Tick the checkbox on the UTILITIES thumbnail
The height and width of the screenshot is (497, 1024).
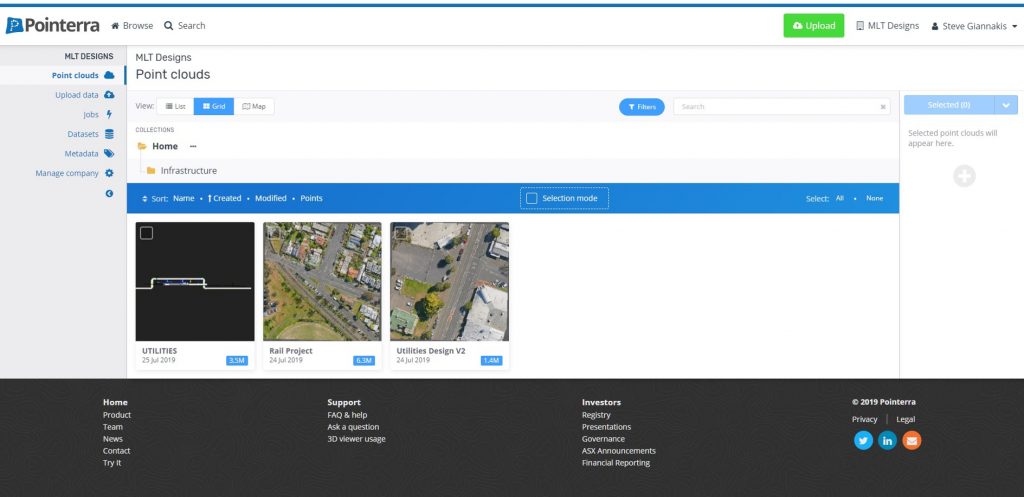coord(147,233)
